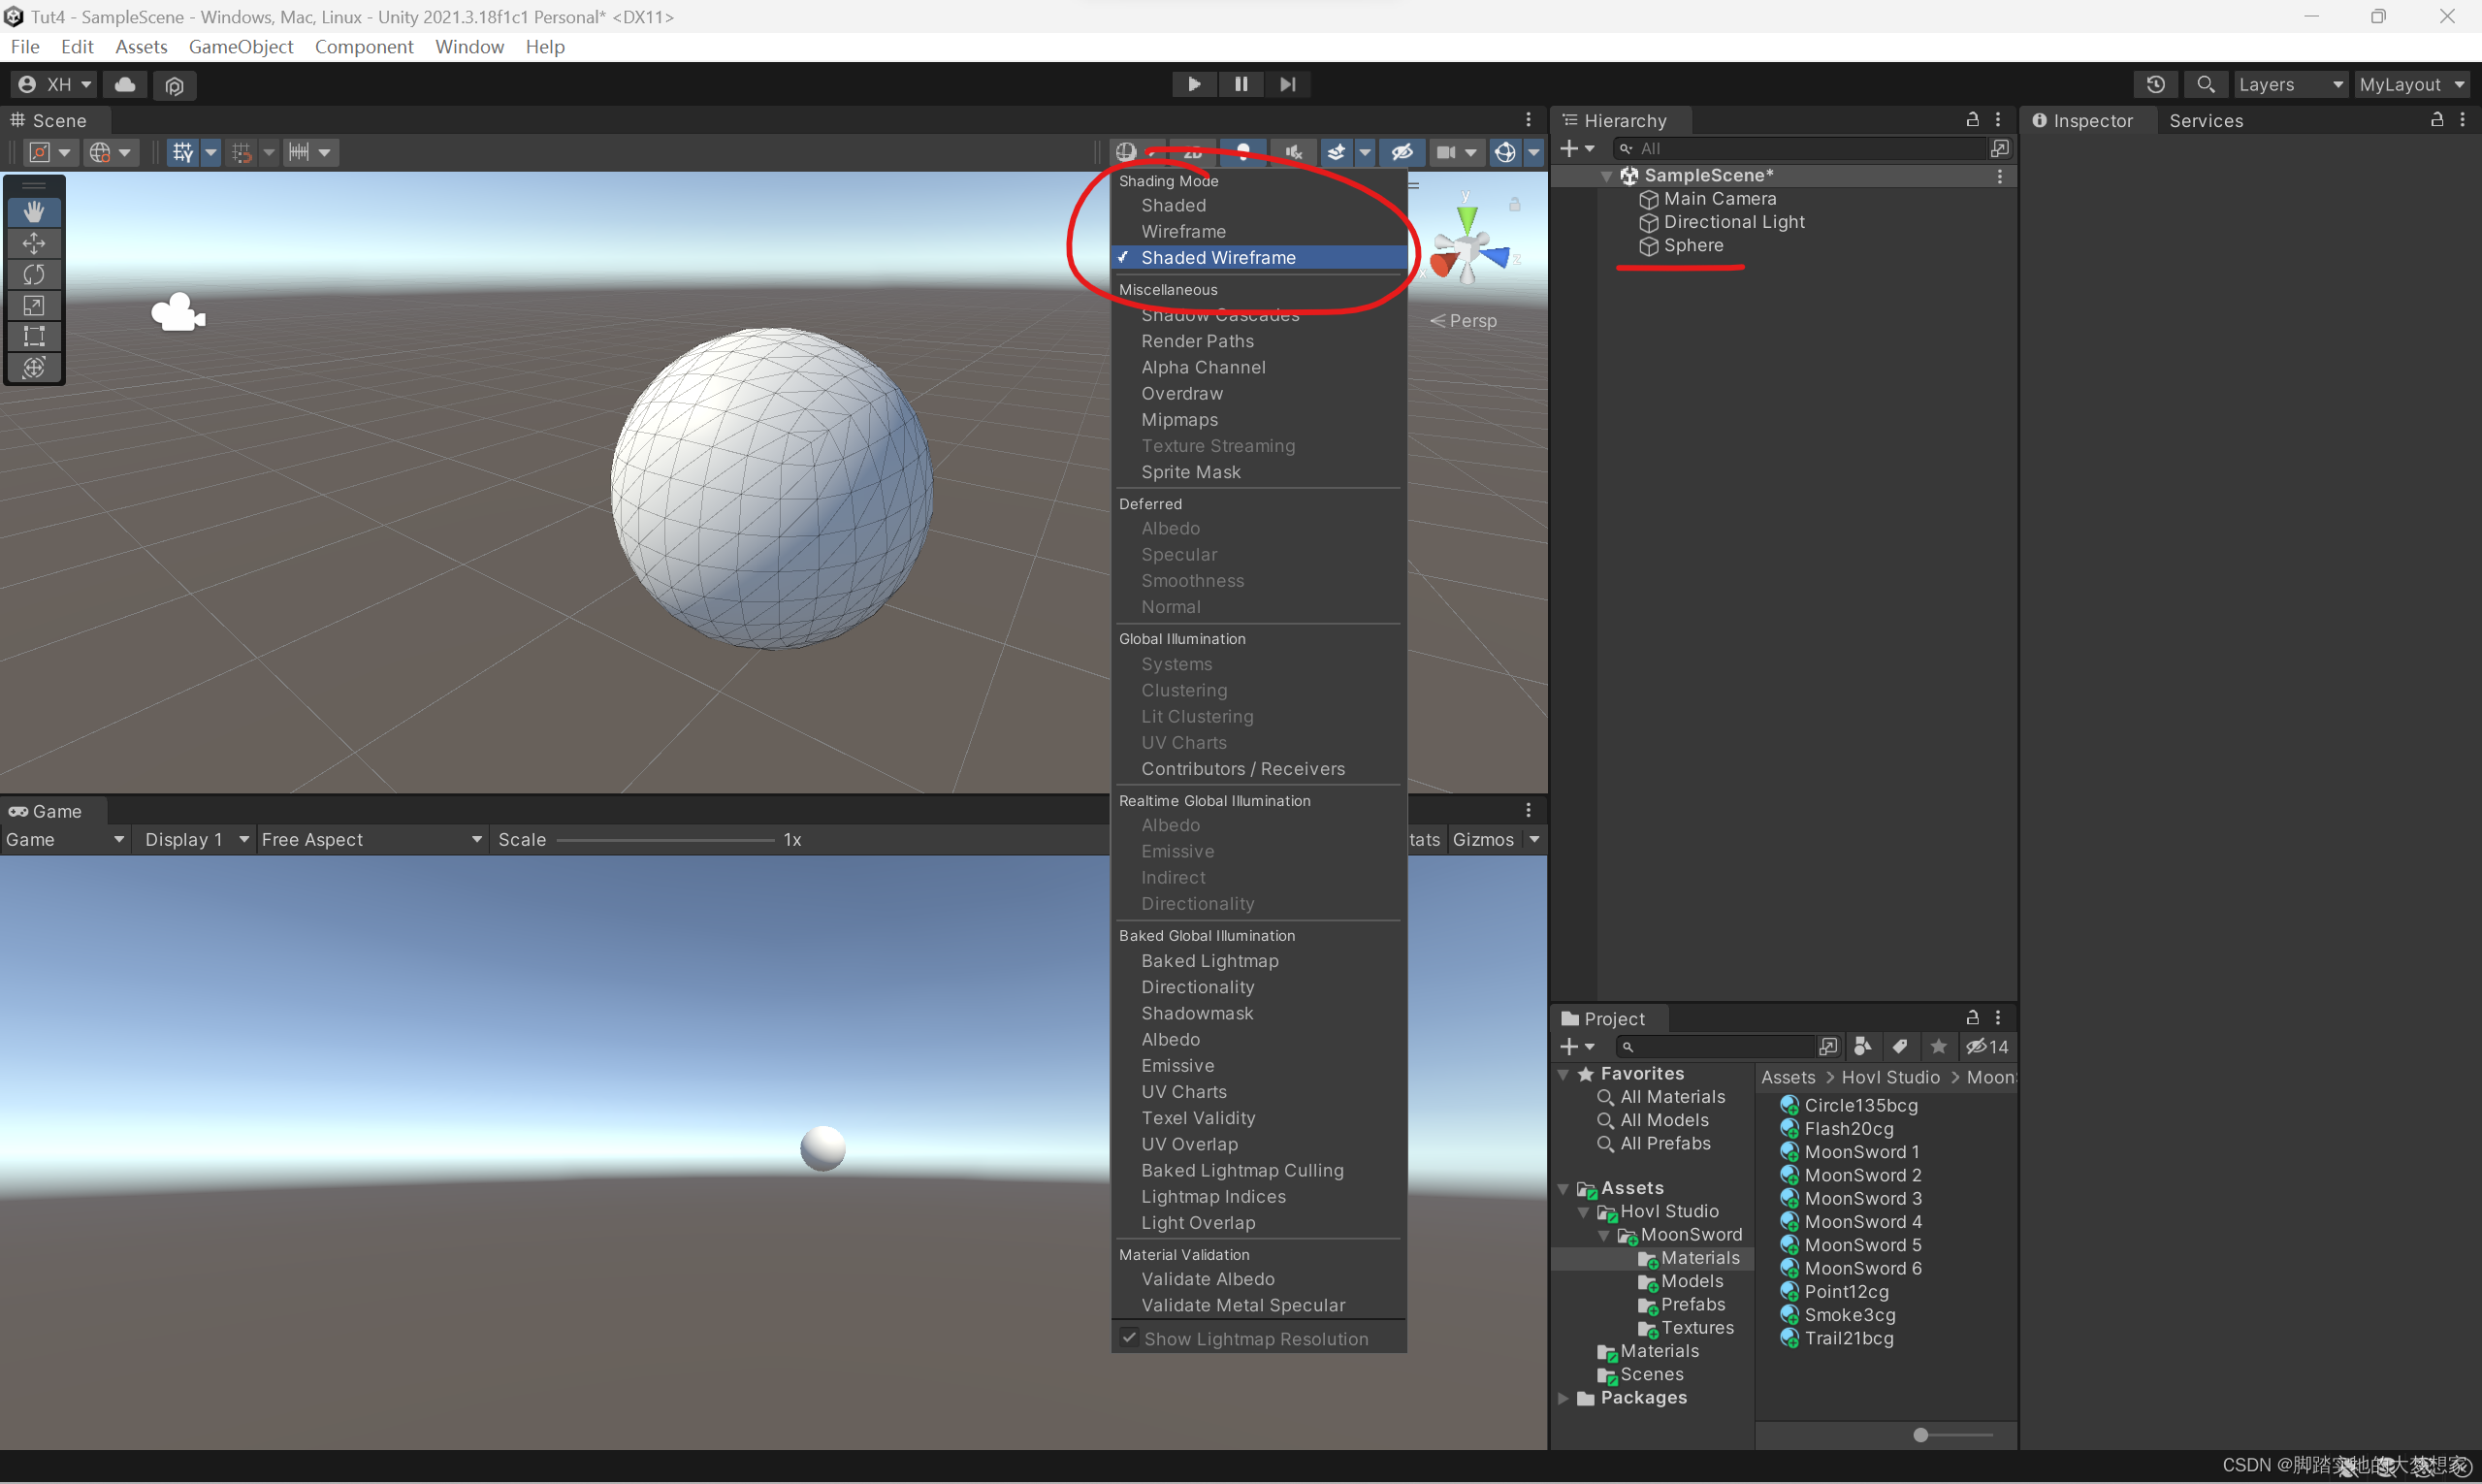Adjust the Game view Scale slider
2482x1484 pixels.
pyautogui.click(x=665, y=839)
